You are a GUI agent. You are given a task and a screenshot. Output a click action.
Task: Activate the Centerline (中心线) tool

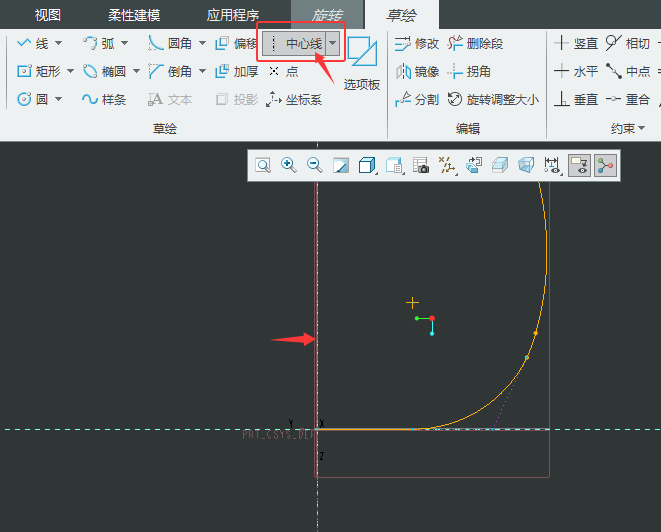coord(294,43)
